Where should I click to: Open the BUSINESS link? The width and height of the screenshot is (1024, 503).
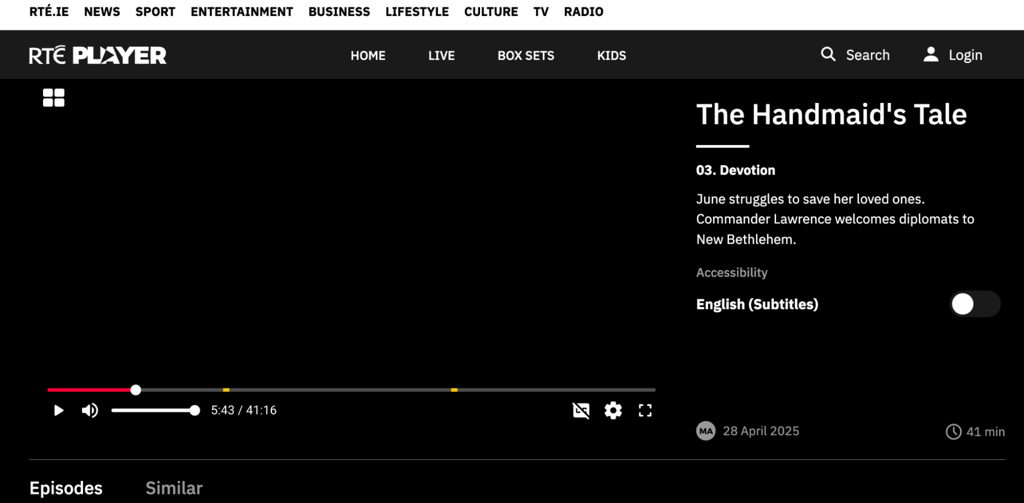pyautogui.click(x=339, y=12)
